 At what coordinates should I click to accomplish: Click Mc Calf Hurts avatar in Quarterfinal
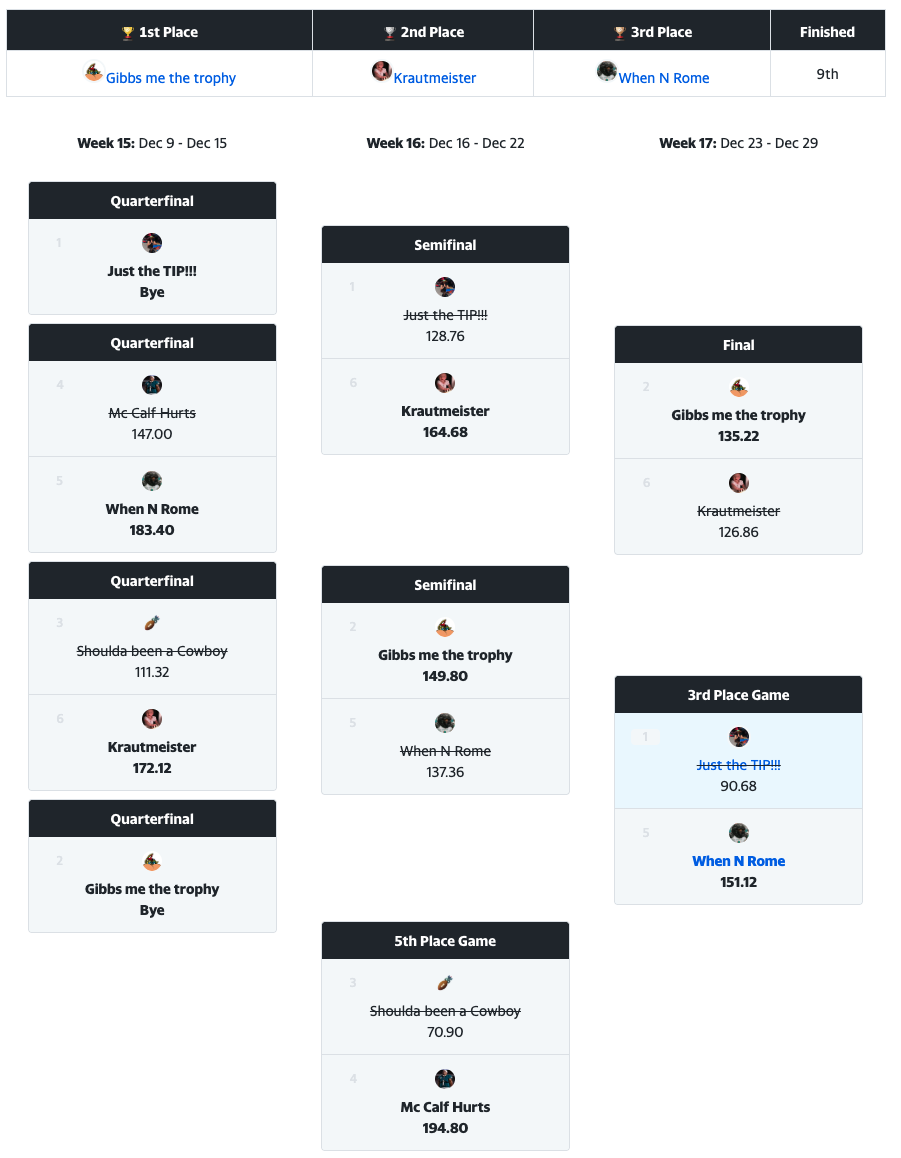[x=152, y=385]
